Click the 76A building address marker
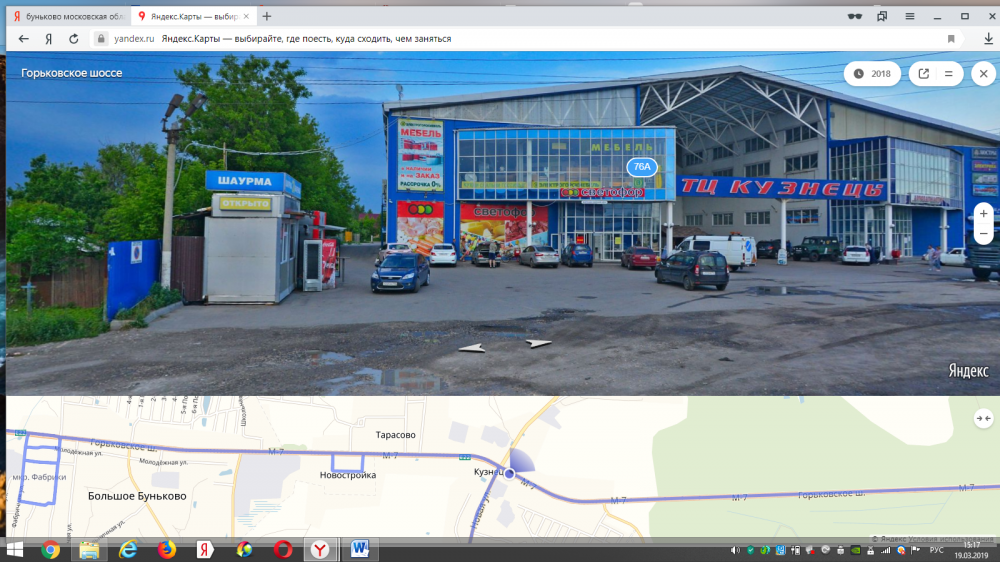Viewport: 1000px width, 562px height. 642,167
